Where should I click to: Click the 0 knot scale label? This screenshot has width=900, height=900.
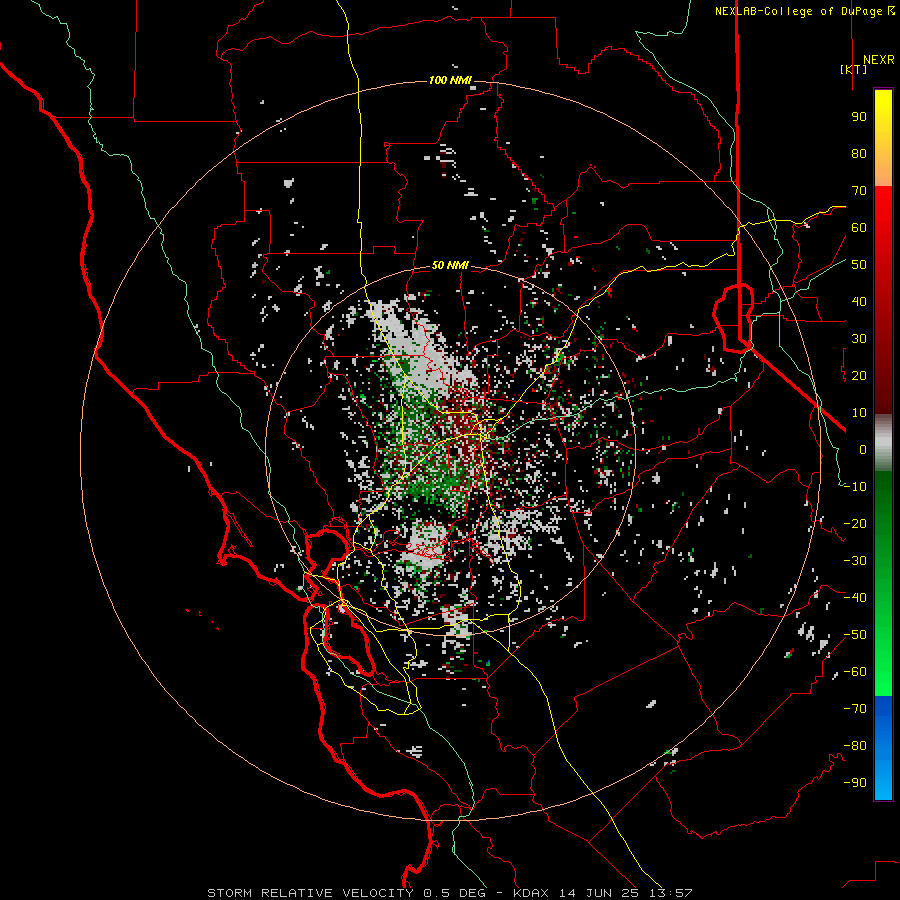(863, 450)
